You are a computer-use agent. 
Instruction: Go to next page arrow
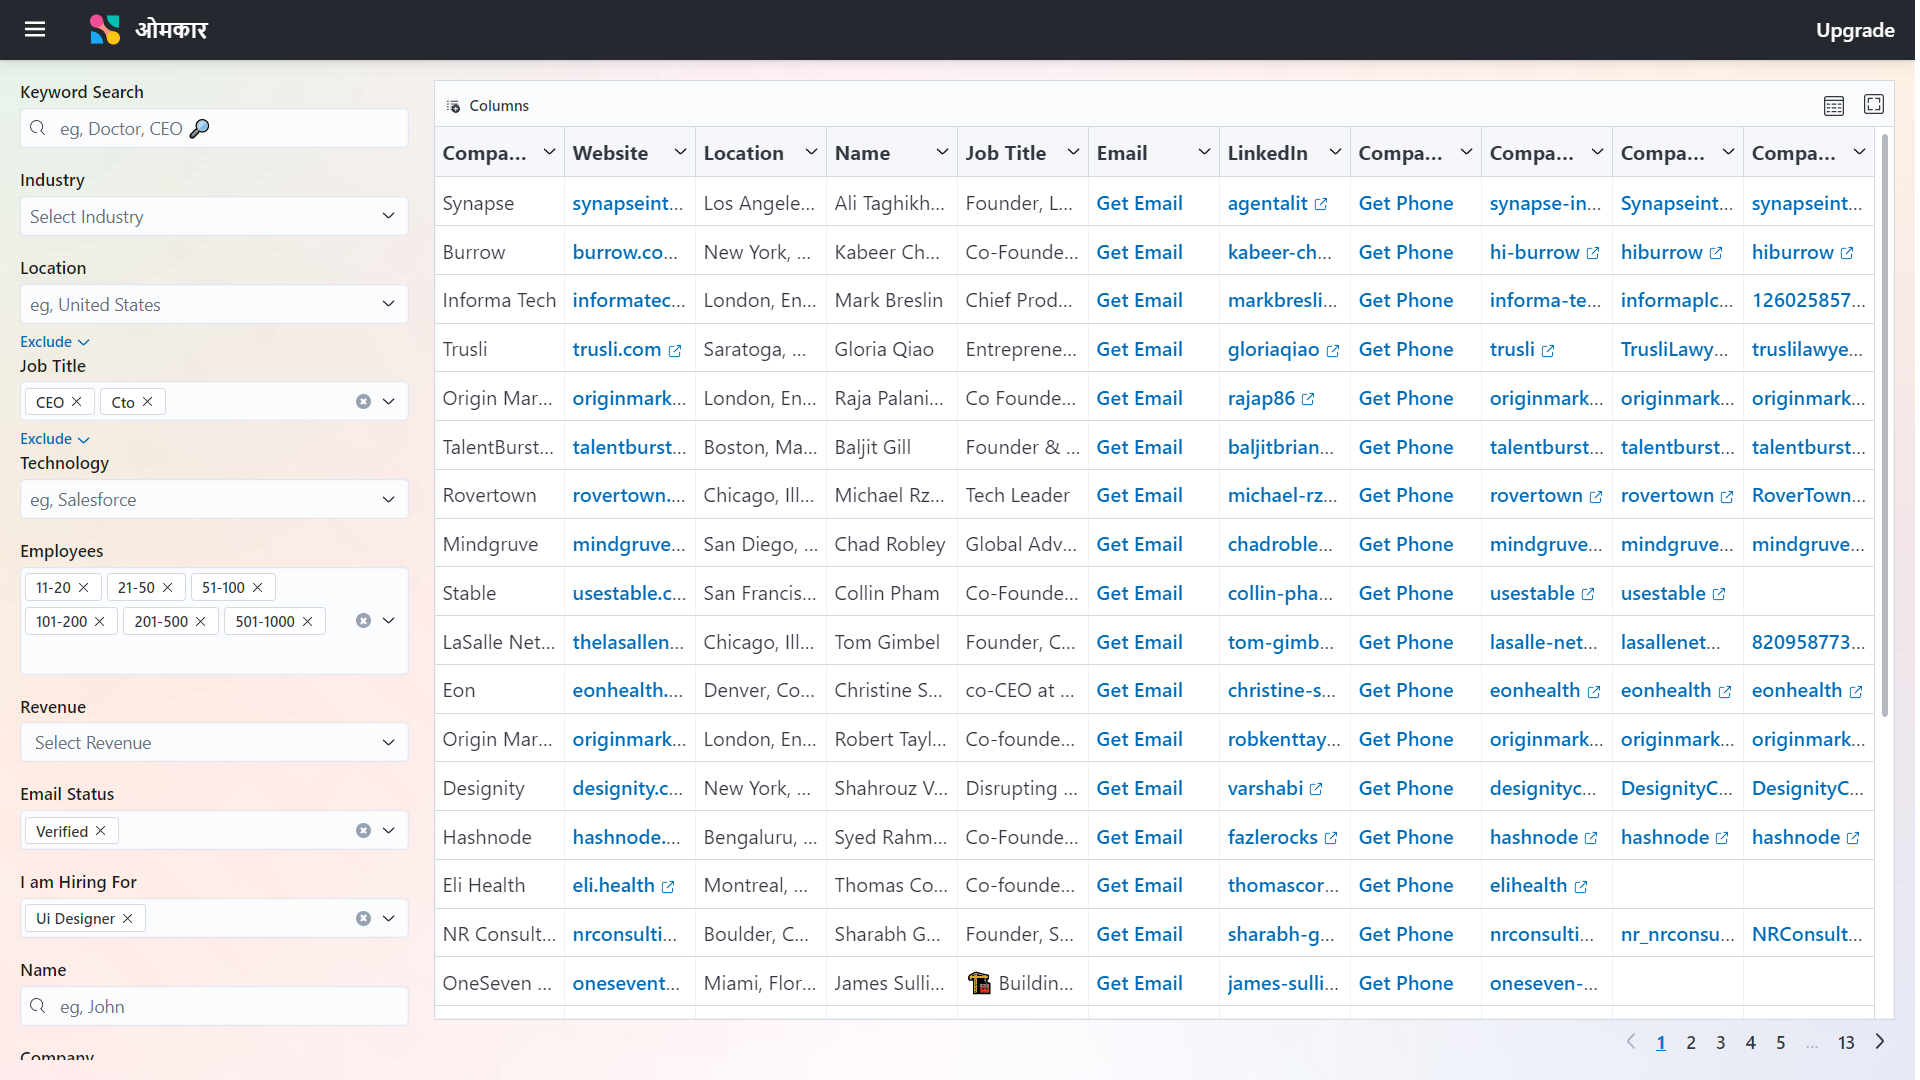(x=1880, y=1042)
